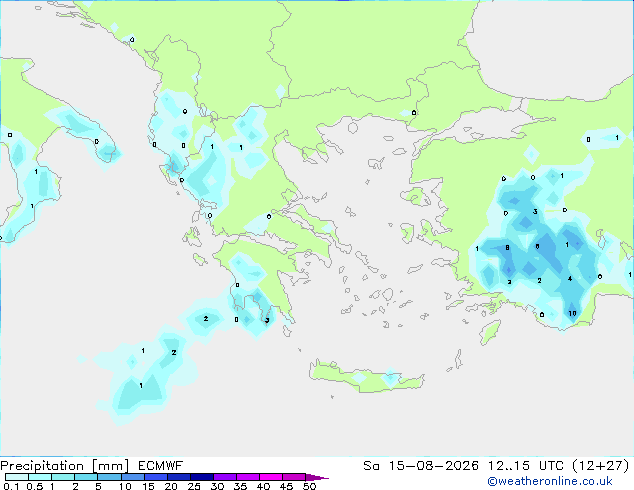Screen dimensions: 634x490
Task: Click the legend label '25'
Action: [194, 486]
